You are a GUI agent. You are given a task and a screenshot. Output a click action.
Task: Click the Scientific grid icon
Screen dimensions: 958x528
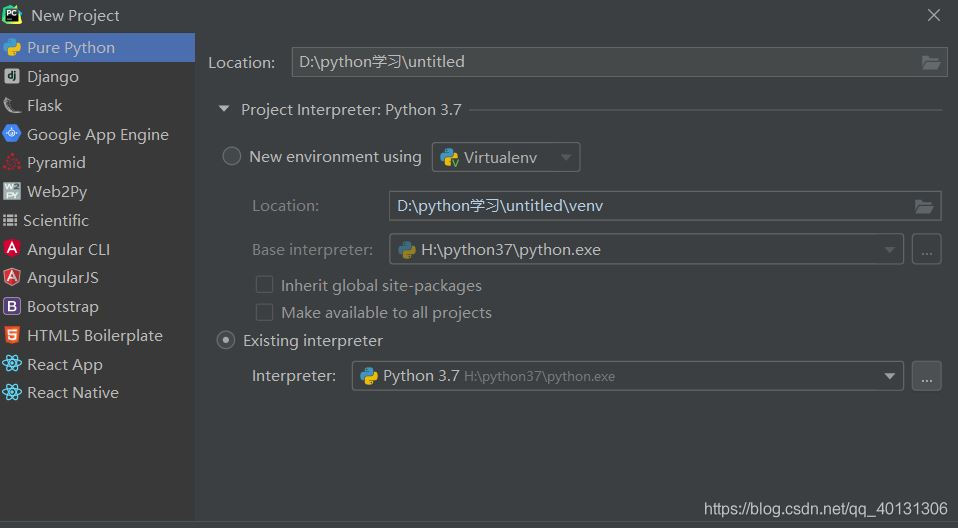coord(10,220)
